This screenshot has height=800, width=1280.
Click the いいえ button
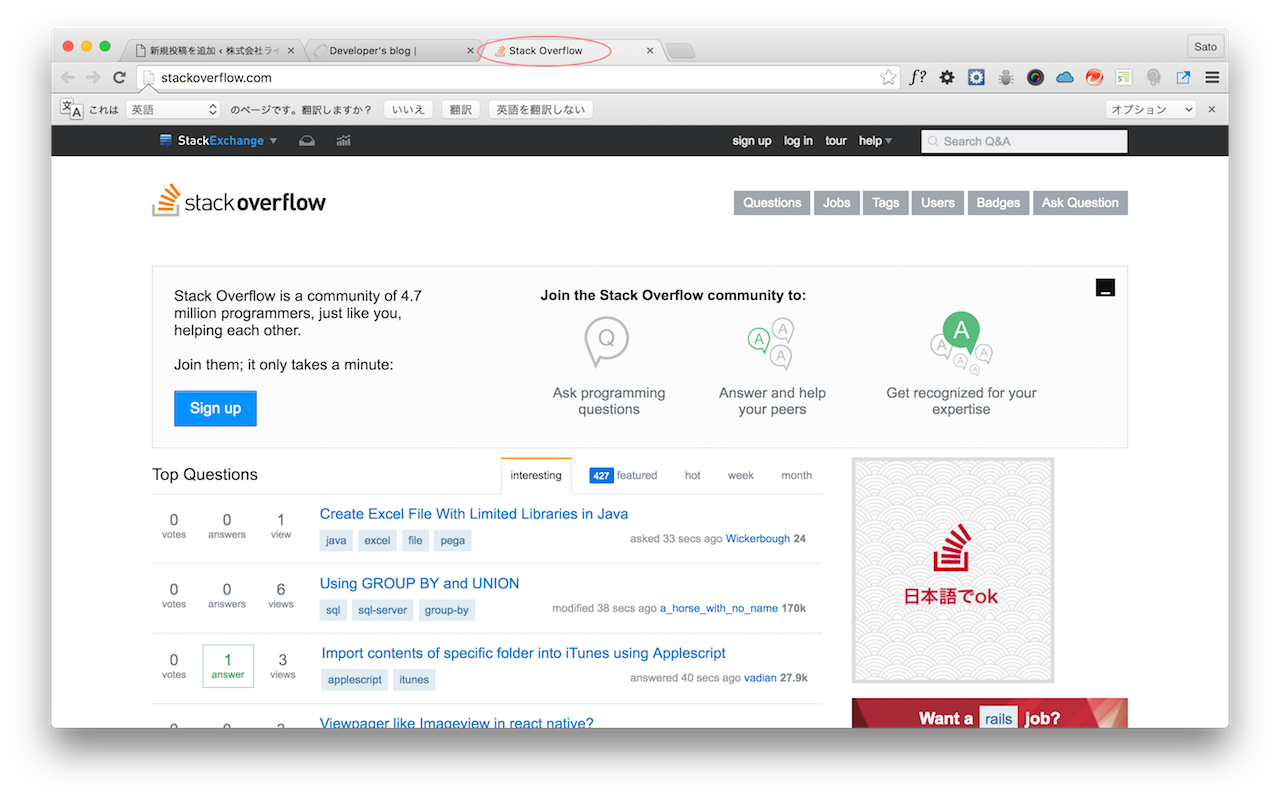coord(408,109)
